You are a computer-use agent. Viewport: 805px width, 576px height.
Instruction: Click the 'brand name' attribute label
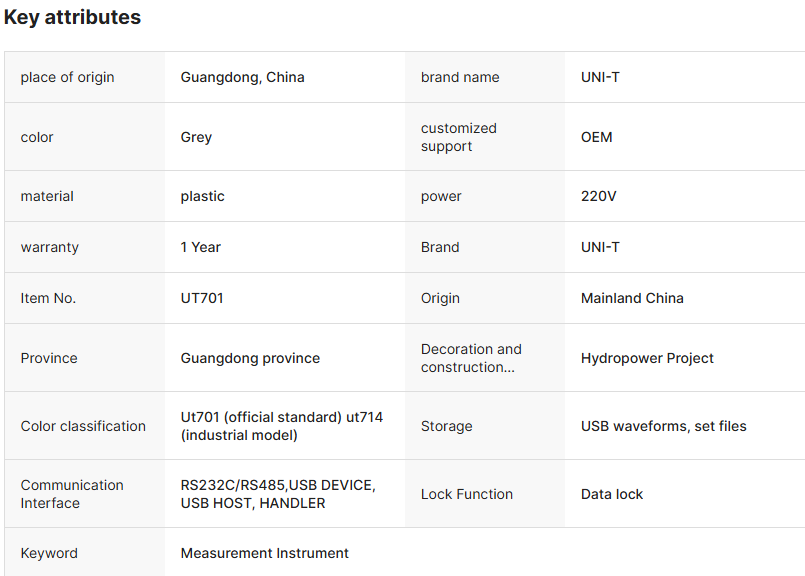460,77
